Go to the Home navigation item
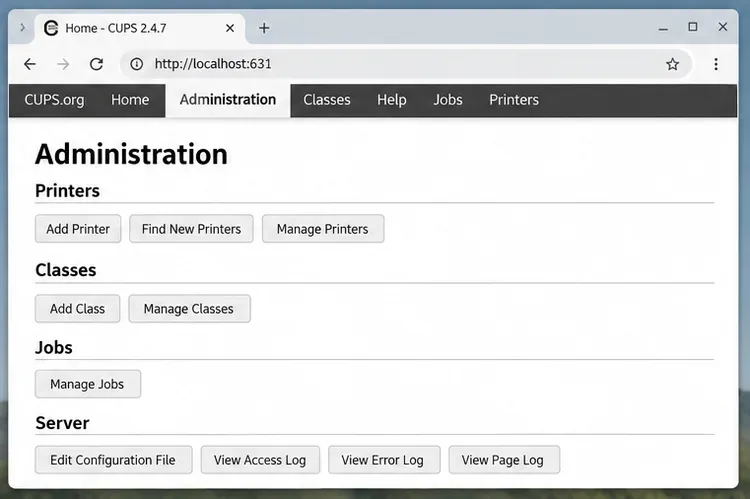 130,100
